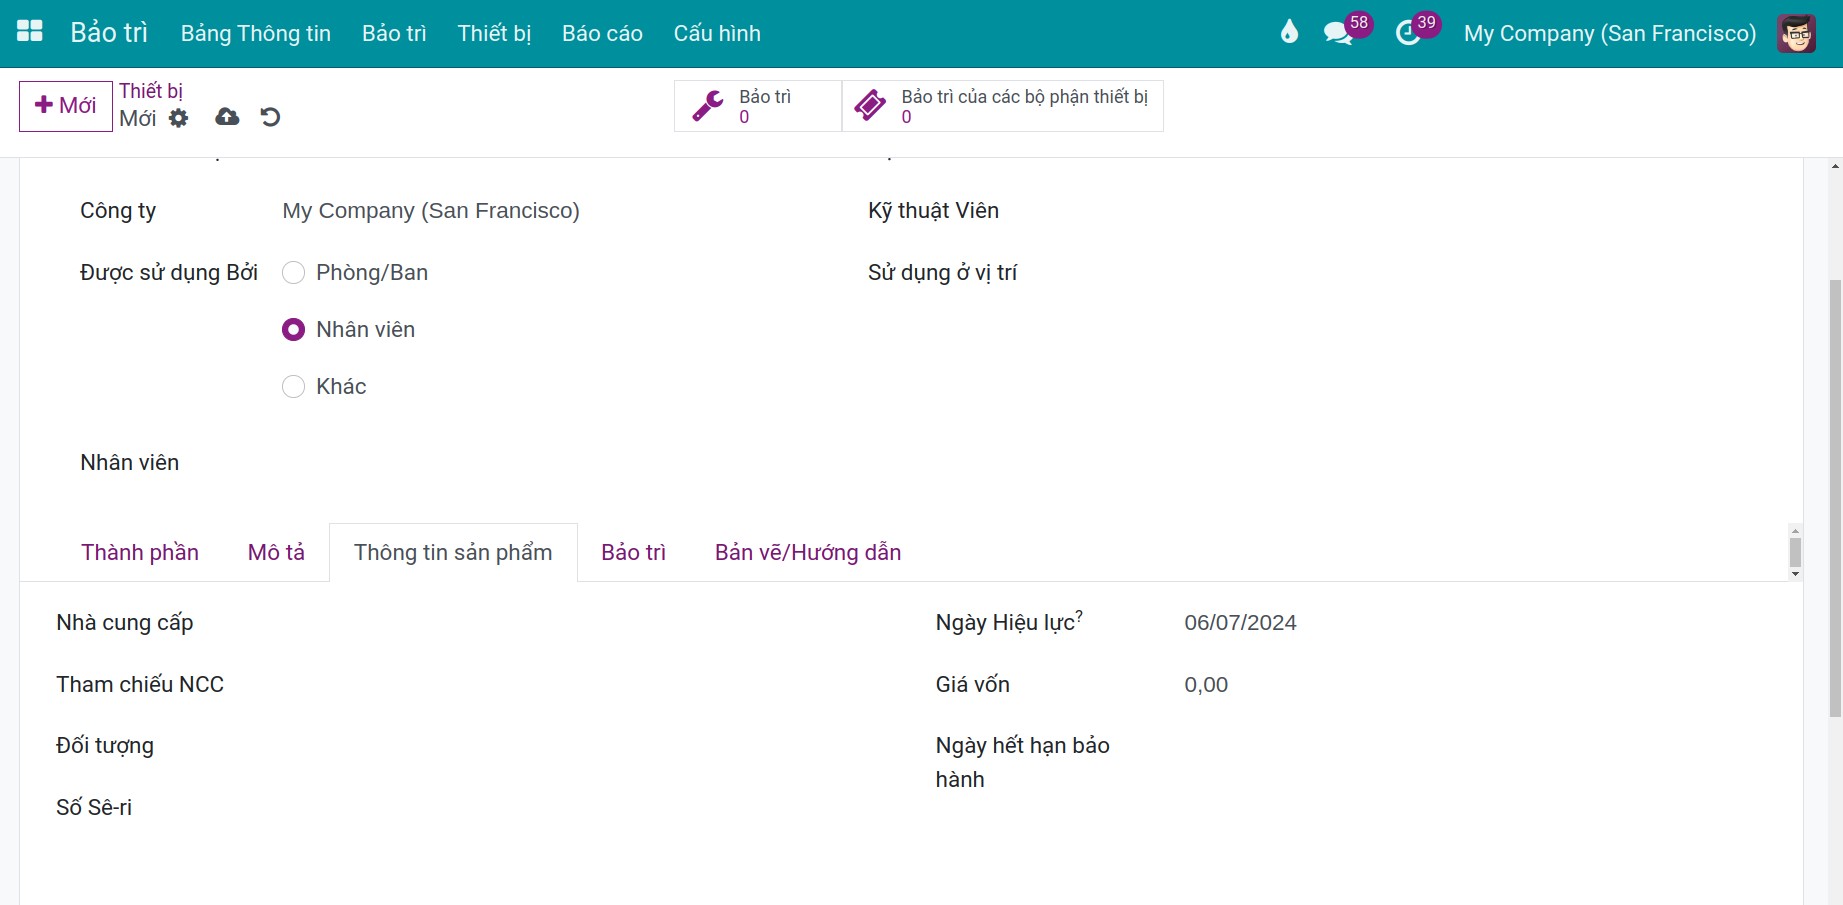This screenshot has width=1843, height=905.
Task: Open the chat messages icon with 58 badge
Action: [x=1338, y=33]
